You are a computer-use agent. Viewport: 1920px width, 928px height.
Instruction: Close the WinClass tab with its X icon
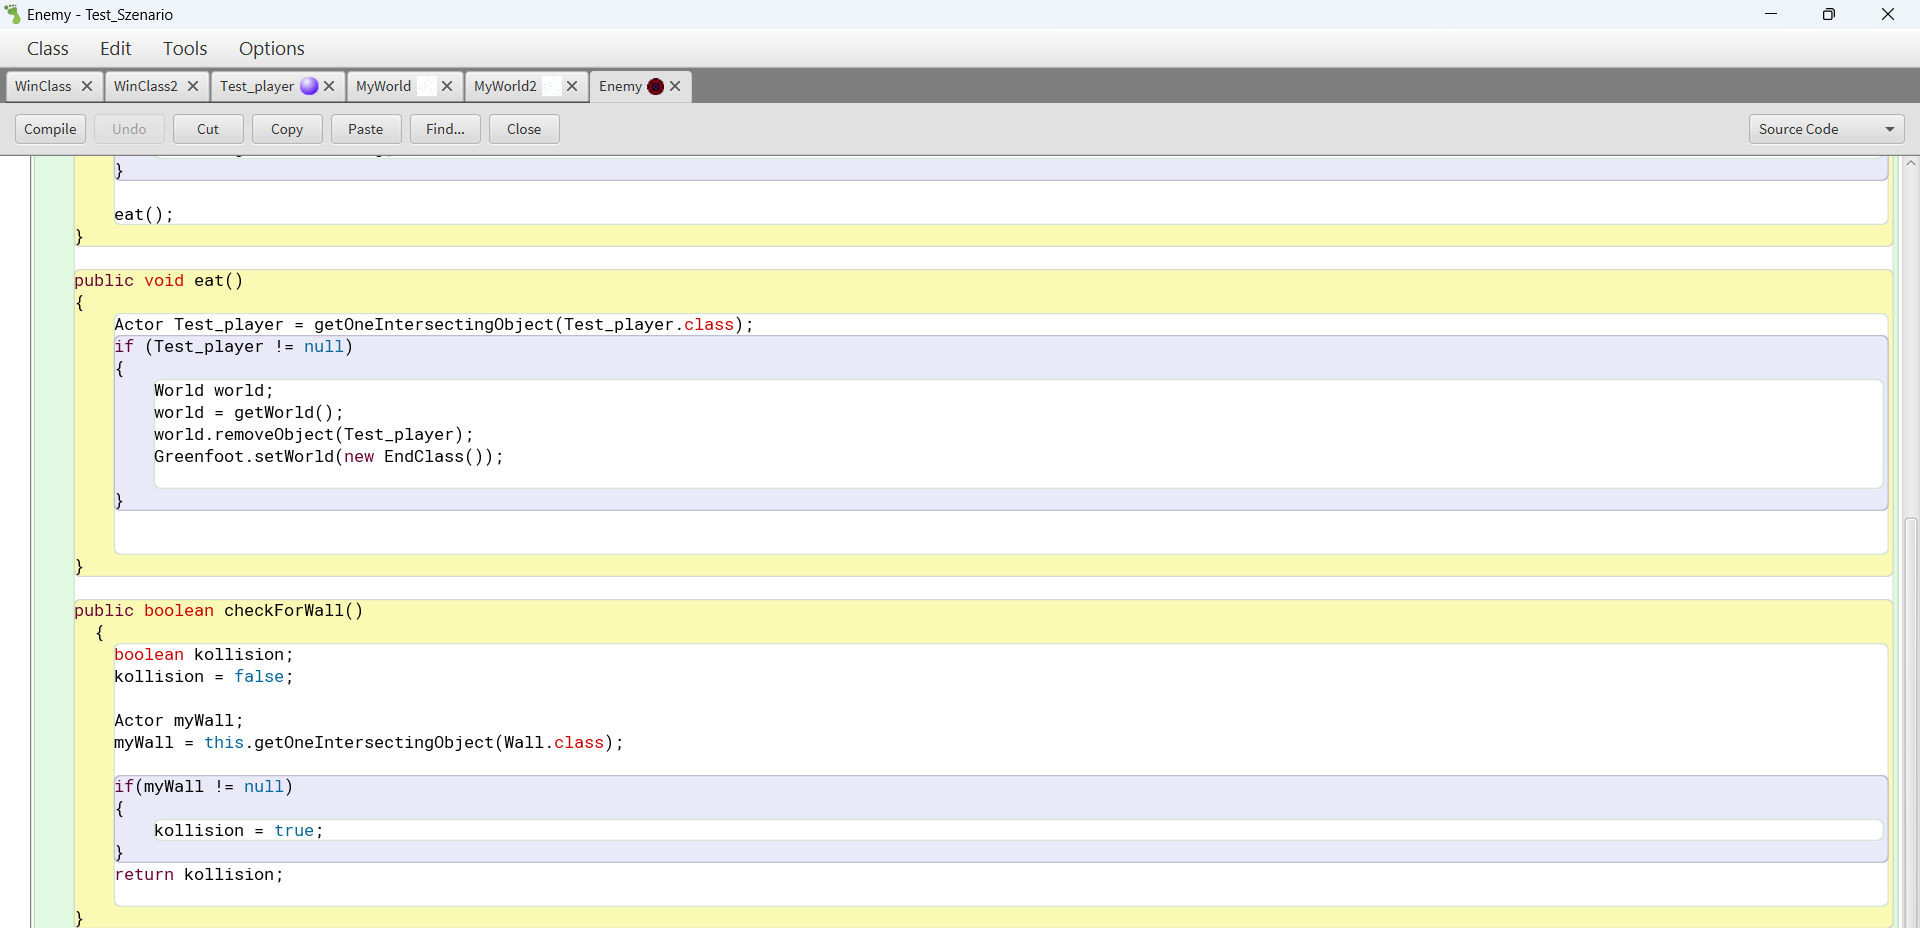(87, 86)
